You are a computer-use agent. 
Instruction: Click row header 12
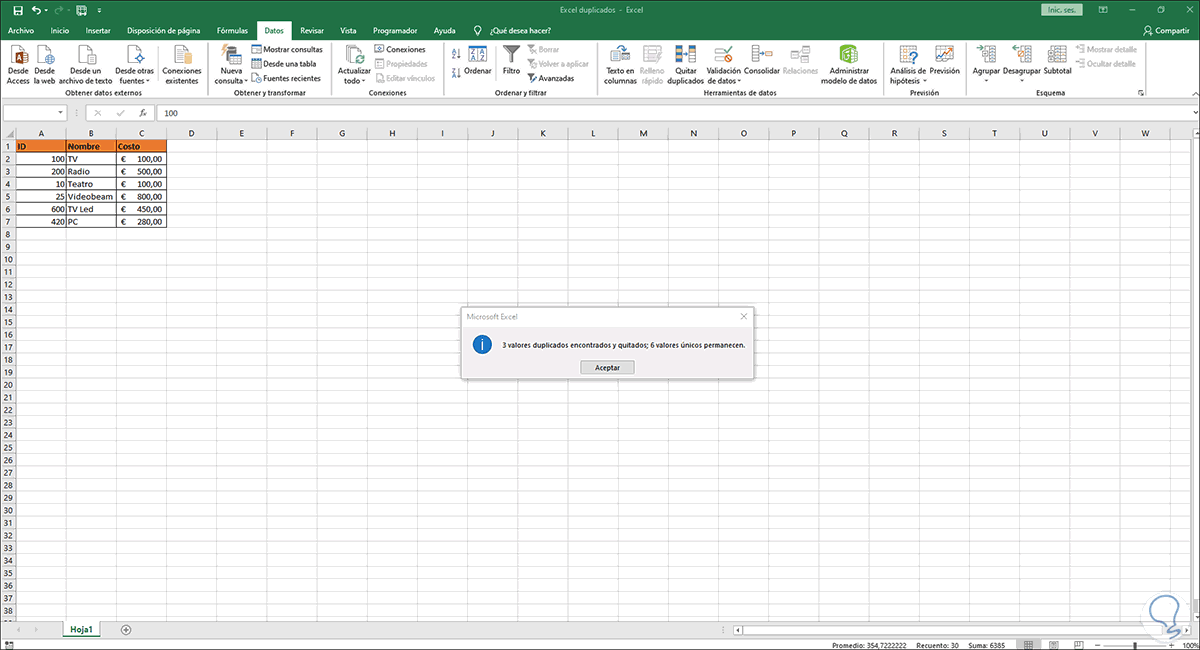(7, 284)
